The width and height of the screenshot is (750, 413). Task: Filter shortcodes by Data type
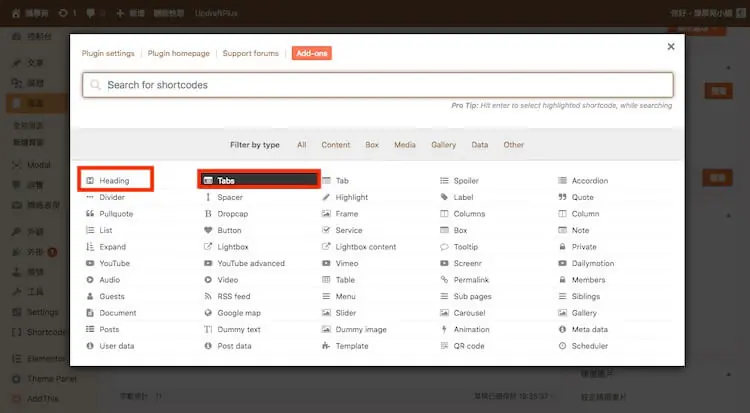(x=480, y=145)
